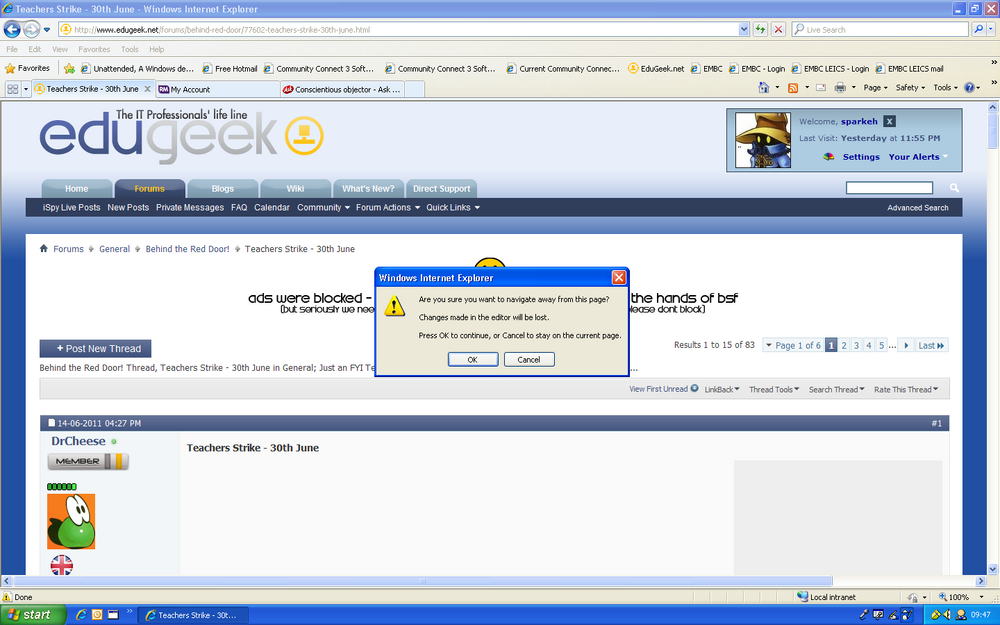Image resolution: width=1000 pixels, height=625 pixels.
Task: Click the Home icon in command bar
Action: tap(763, 88)
